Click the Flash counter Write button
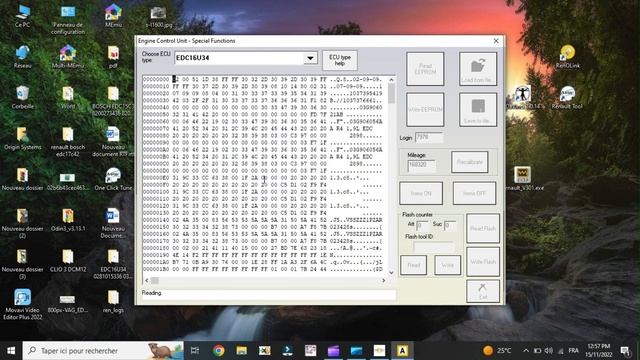640x360 pixels. [448, 265]
